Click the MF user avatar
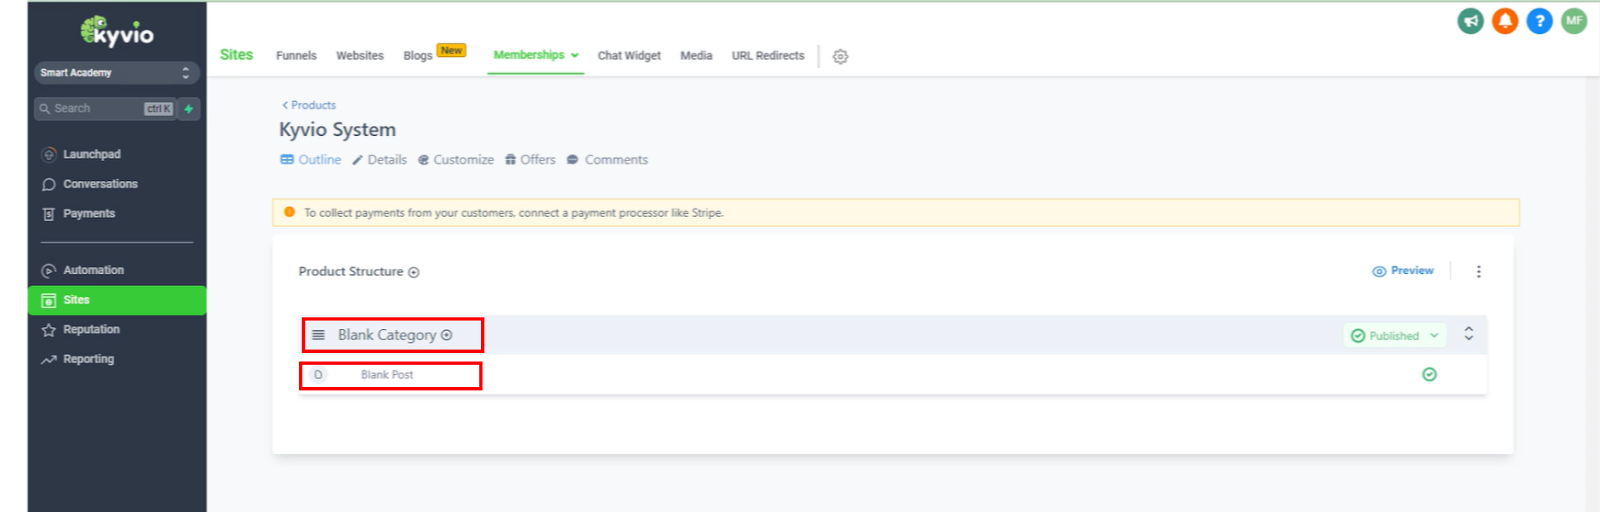This screenshot has height=512, width=1600. pyautogui.click(x=1574, y=21)
